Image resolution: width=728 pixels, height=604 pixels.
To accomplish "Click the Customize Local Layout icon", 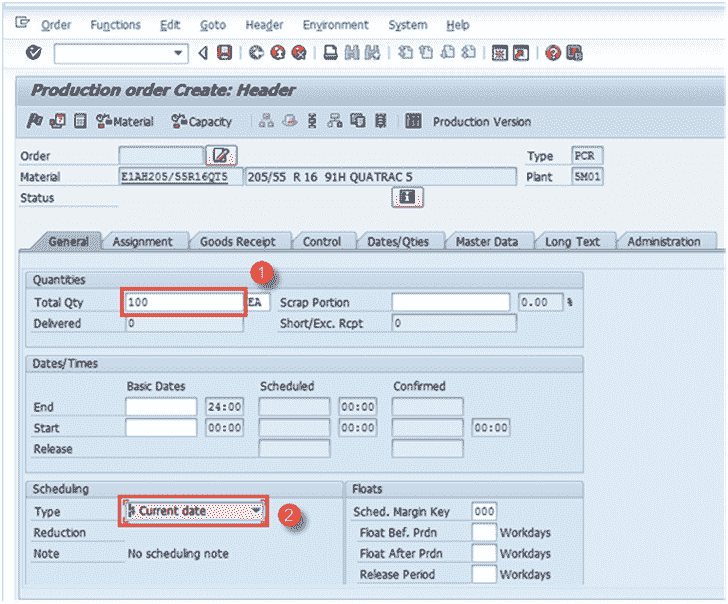I will (x=574, y=53).
